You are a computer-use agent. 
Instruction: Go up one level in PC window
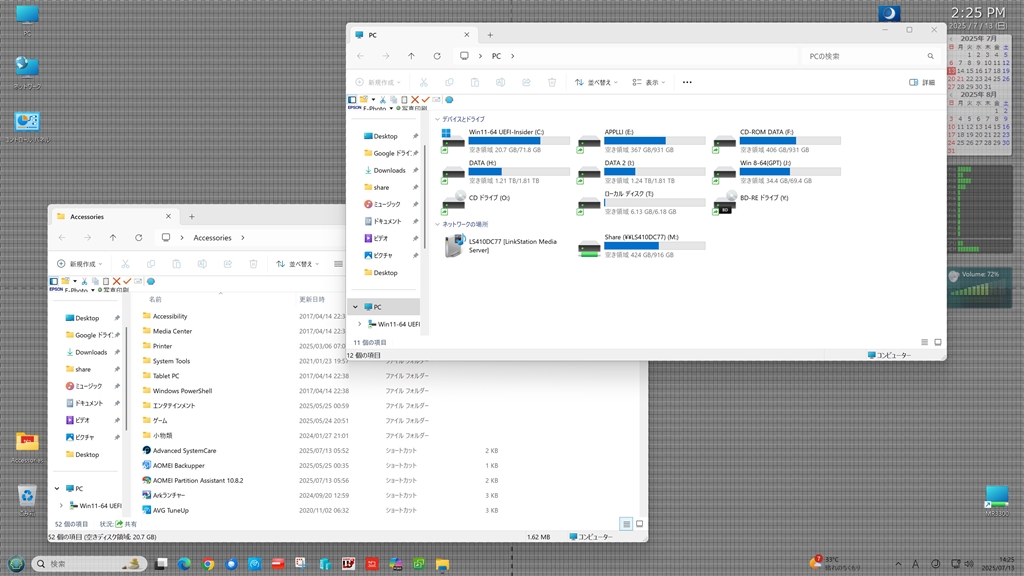coord(411,56)
